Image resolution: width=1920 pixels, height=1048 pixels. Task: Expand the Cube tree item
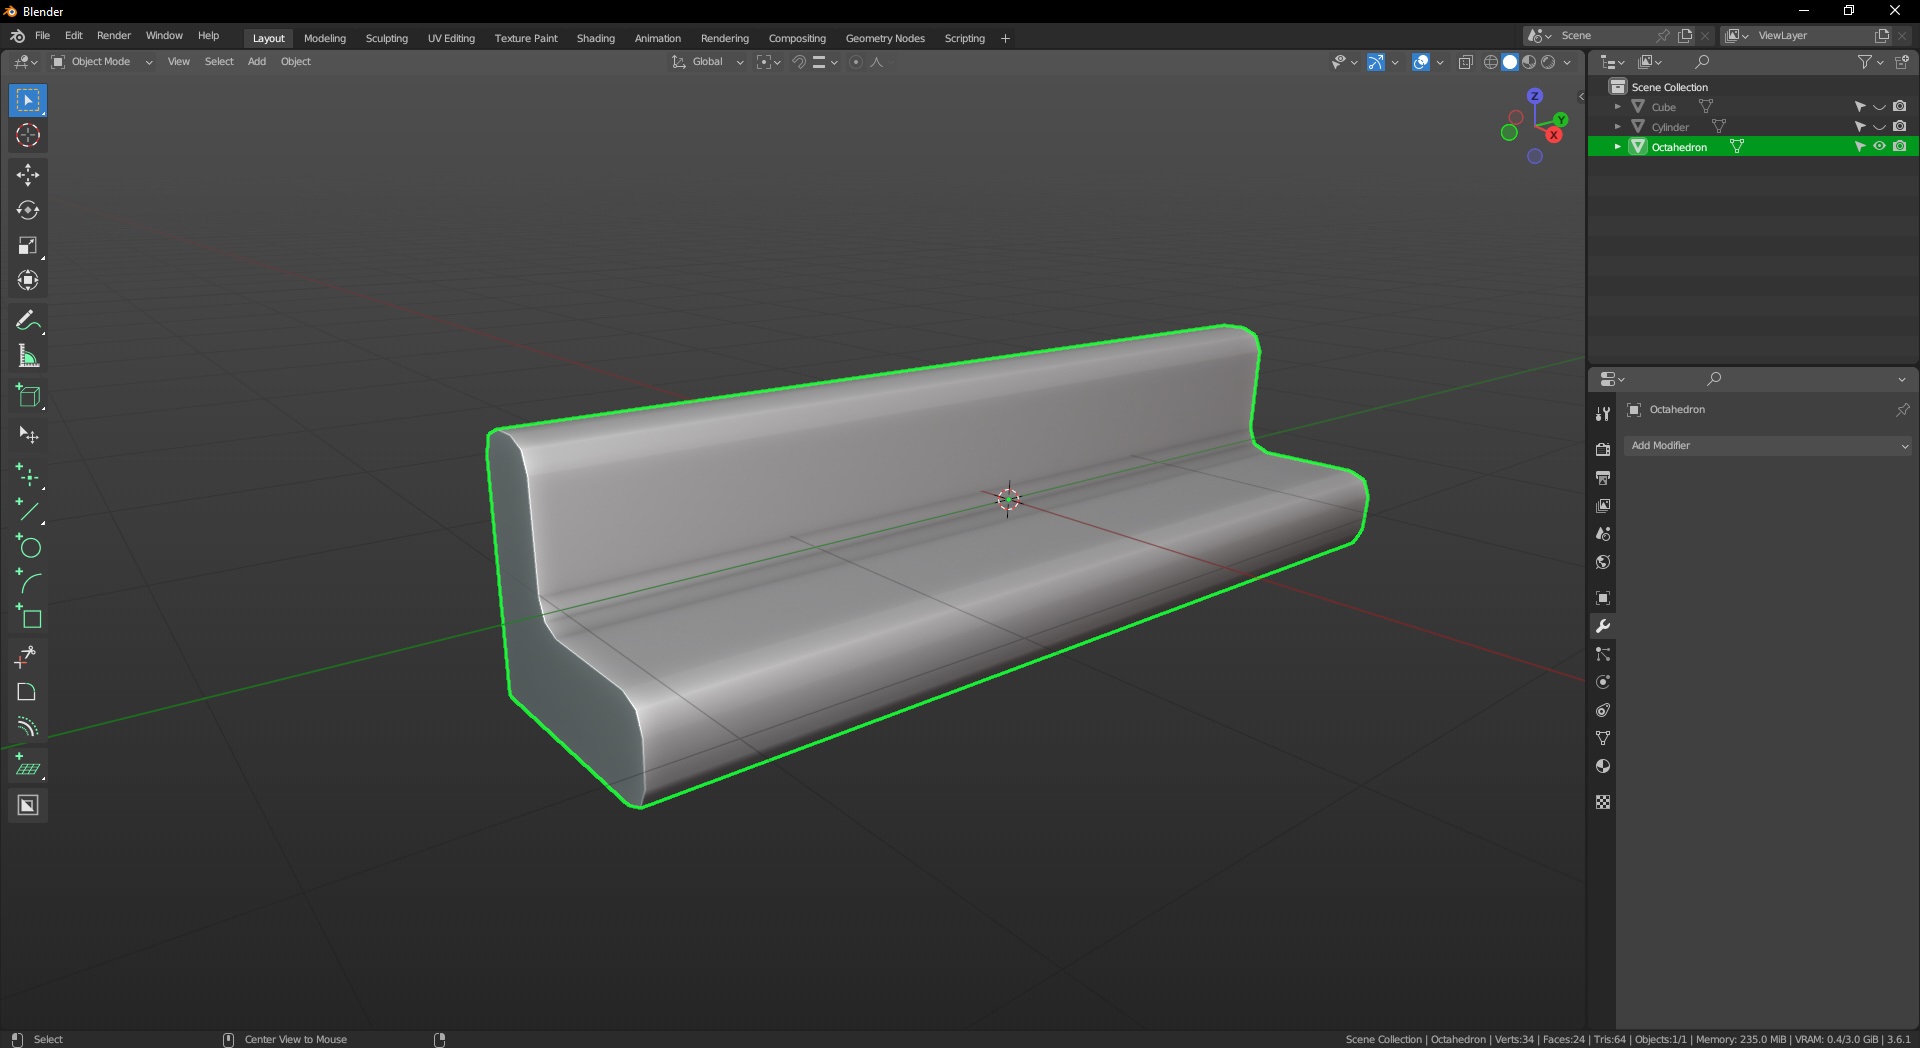[1617, 107]
